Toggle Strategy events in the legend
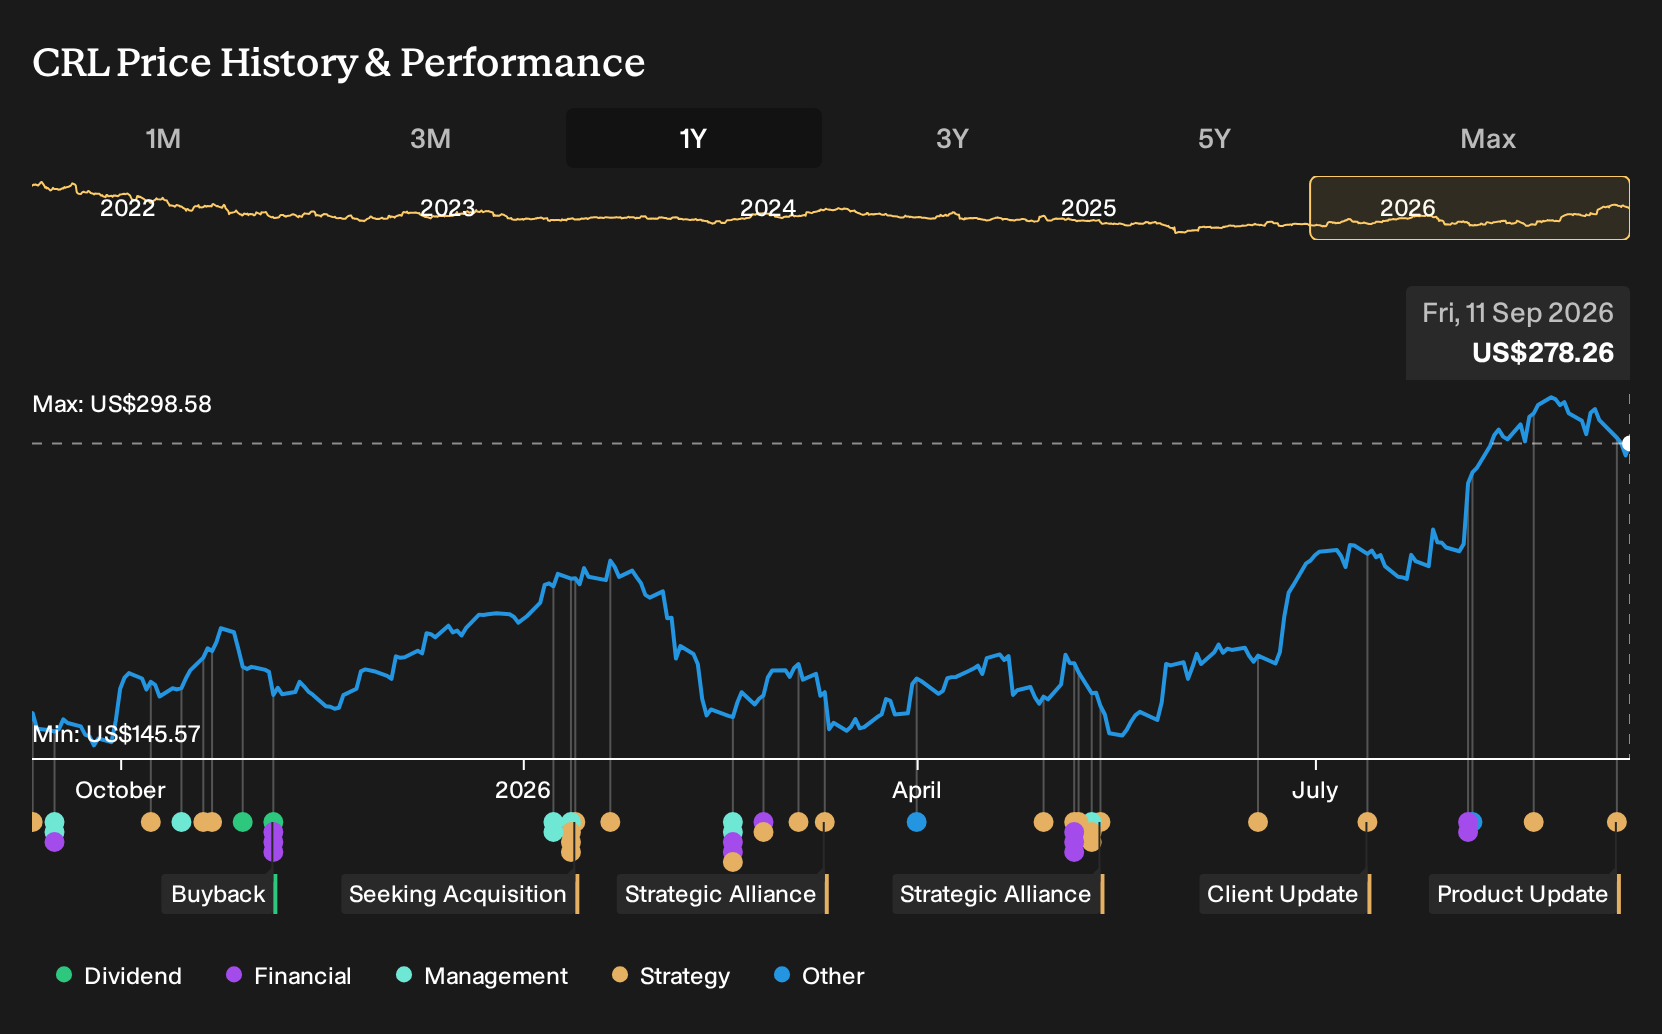The image size is (1662, 1034). (671, 975)
